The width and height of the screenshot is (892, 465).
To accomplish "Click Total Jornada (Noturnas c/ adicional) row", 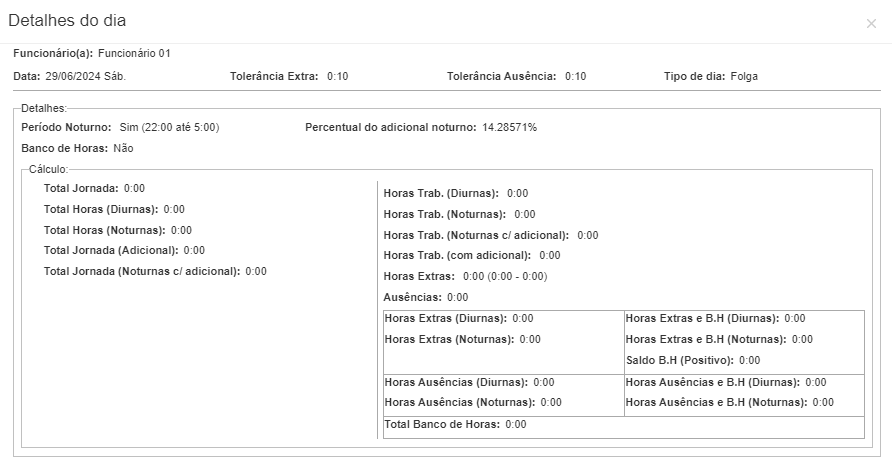I will click(x=155, y=271).
